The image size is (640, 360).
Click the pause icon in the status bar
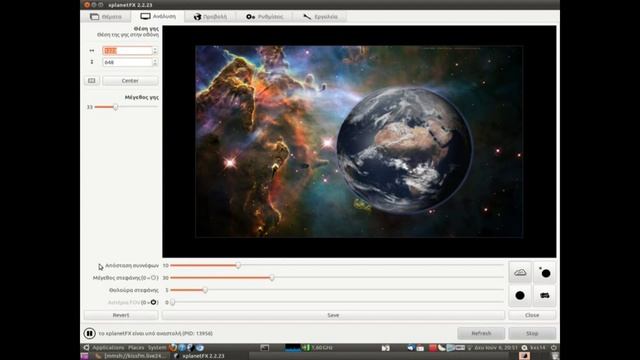click(x=89, y=333)
